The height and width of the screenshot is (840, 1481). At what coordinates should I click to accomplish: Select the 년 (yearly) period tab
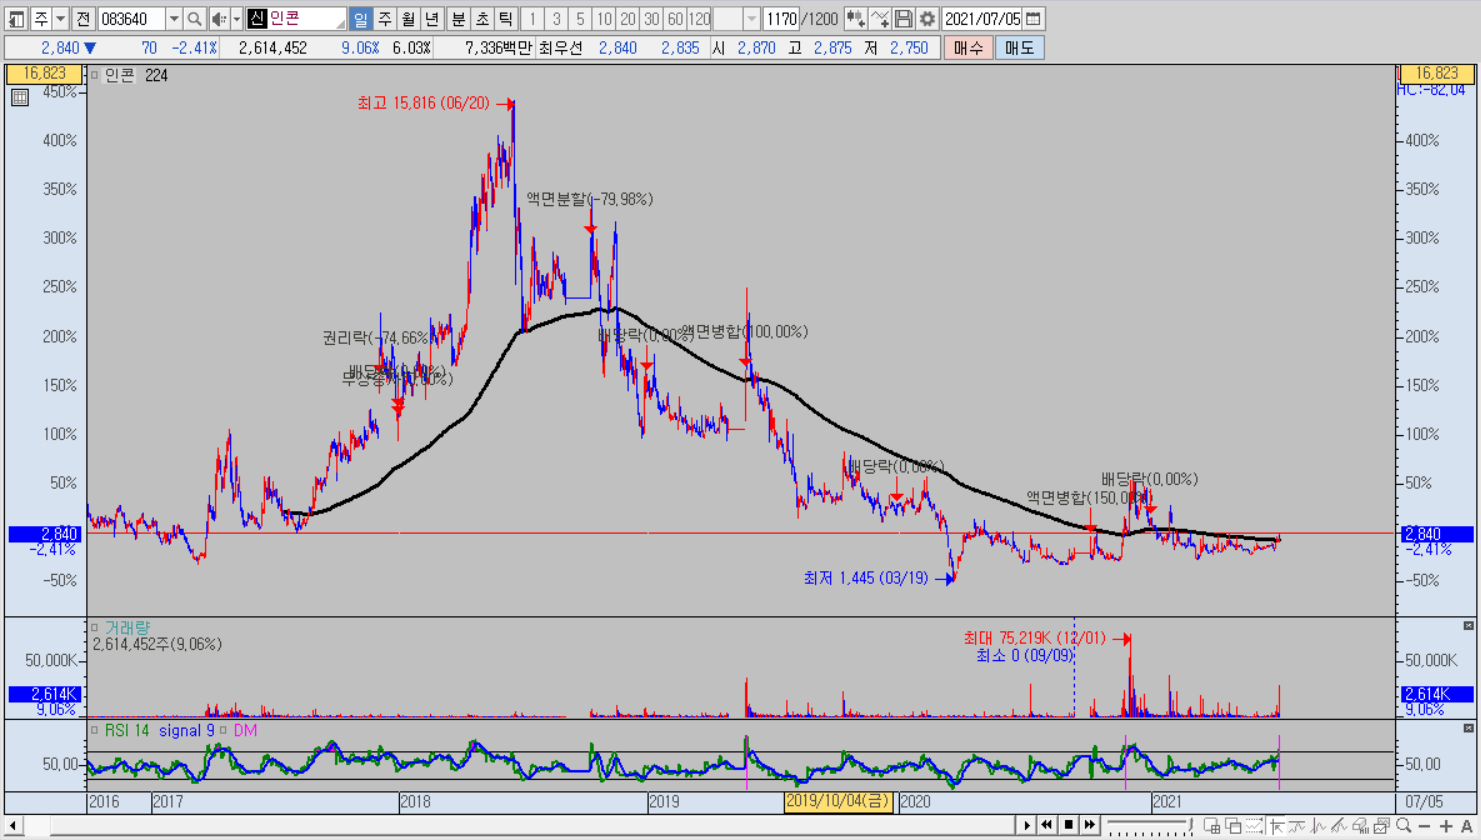tap(432, 19)
